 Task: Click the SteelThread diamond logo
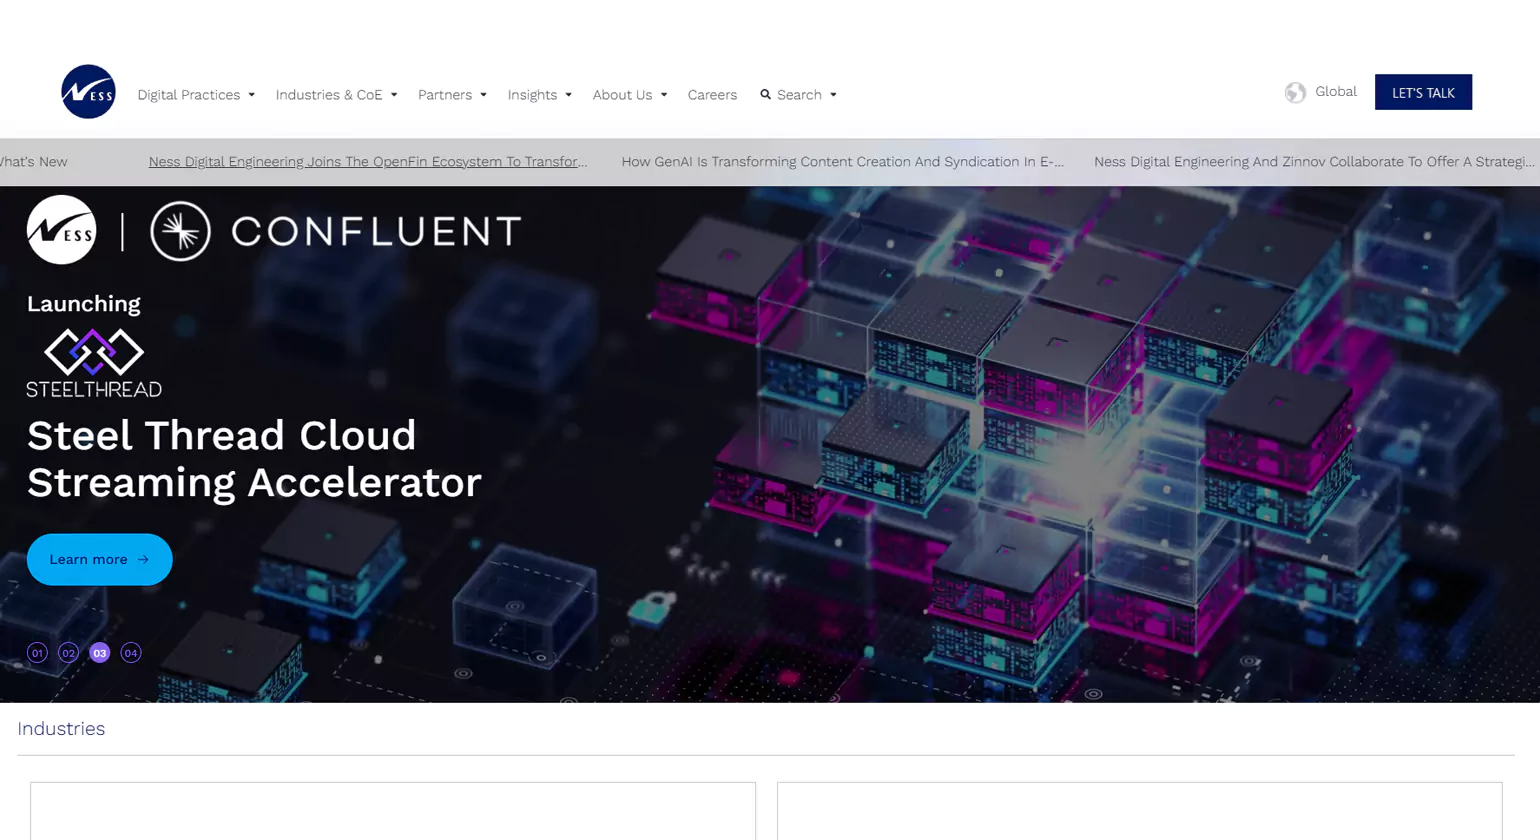click(94, 352)
